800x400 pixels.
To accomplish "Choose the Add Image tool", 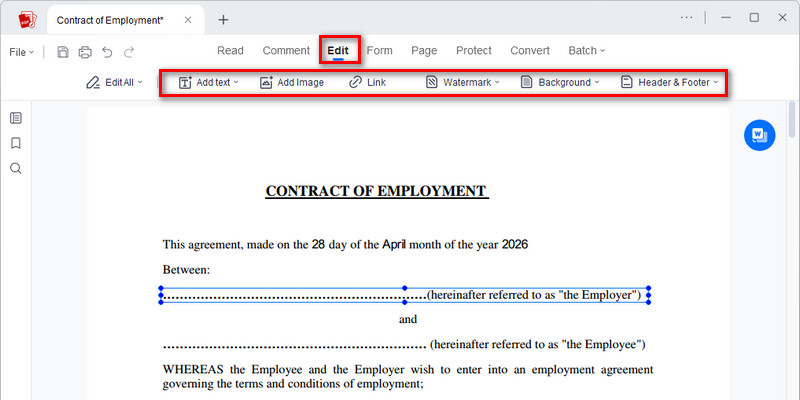I will click(291, 82).
